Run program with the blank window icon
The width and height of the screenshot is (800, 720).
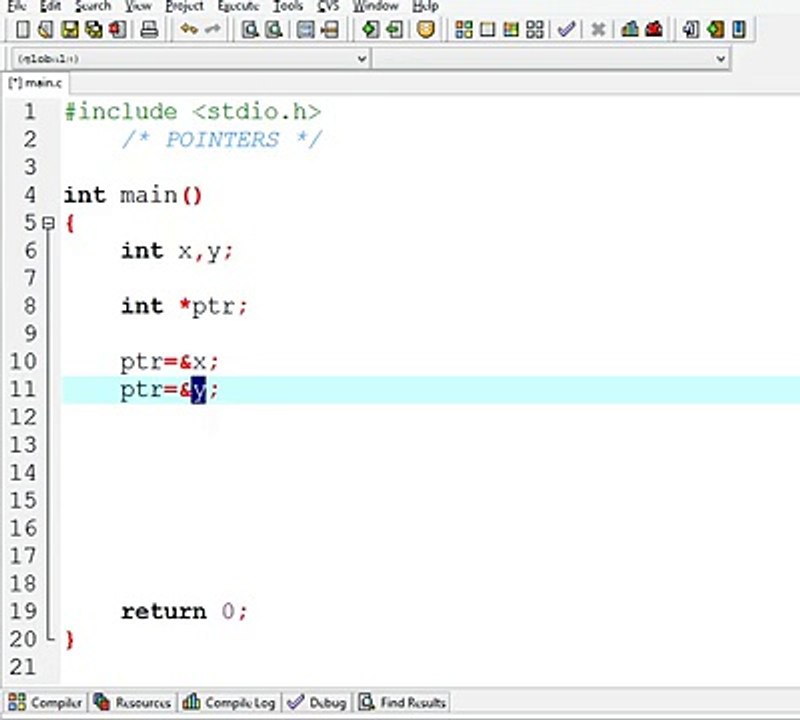487,29
